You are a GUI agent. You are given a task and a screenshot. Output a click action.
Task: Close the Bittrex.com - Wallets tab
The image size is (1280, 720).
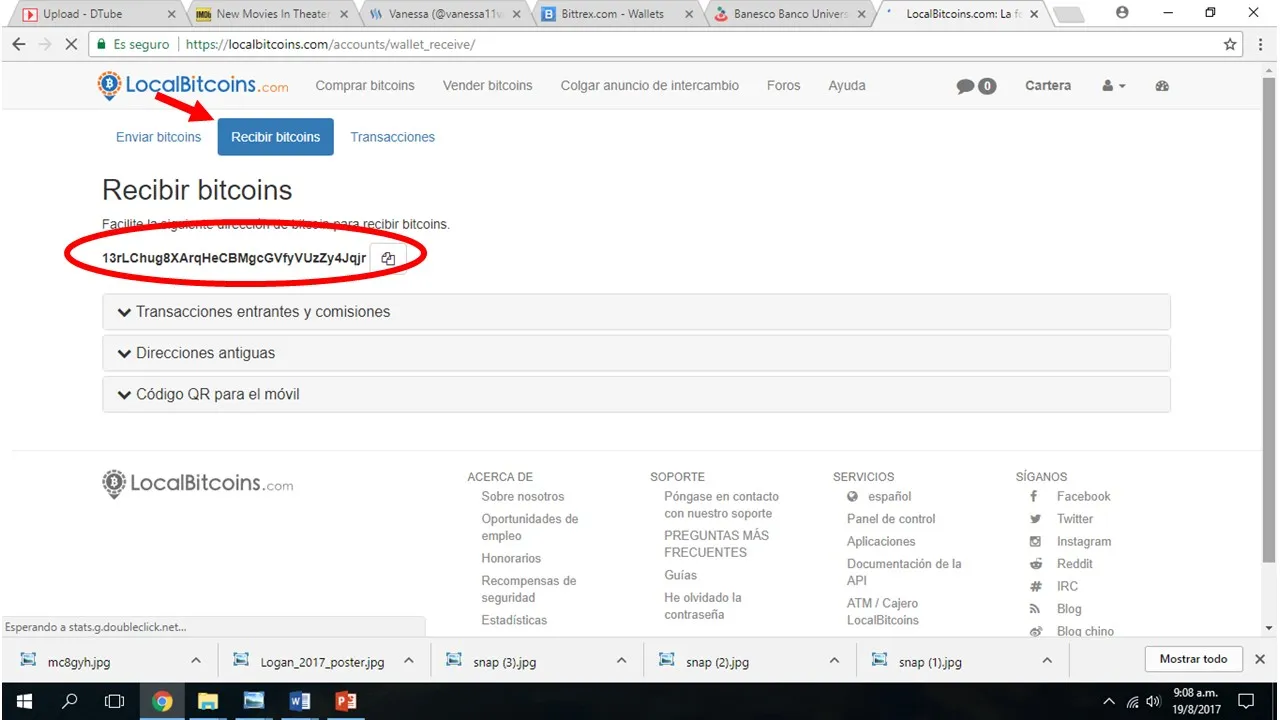690,14
